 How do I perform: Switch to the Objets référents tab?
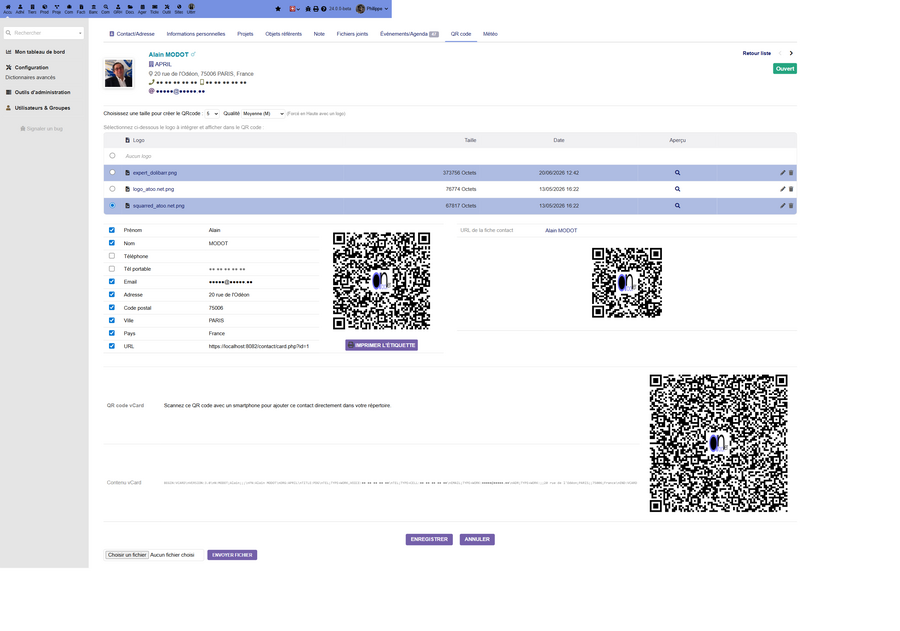click(283, 34)
